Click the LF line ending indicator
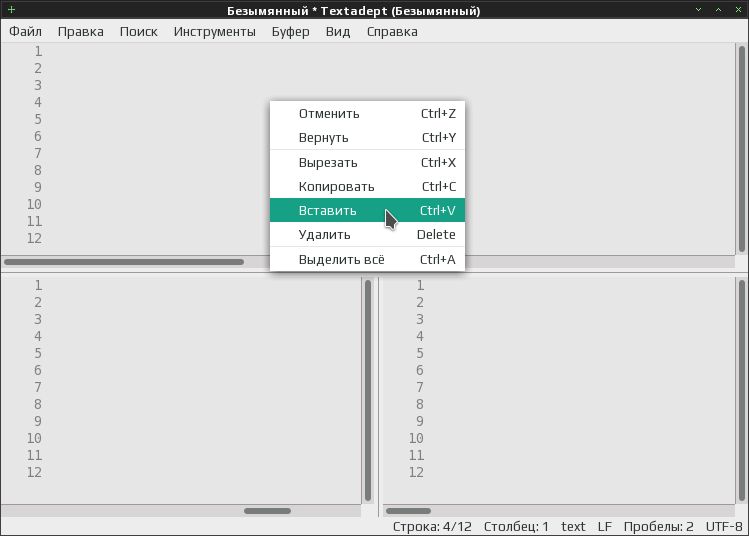Viewport: 749px width, 536px height. 605,526
